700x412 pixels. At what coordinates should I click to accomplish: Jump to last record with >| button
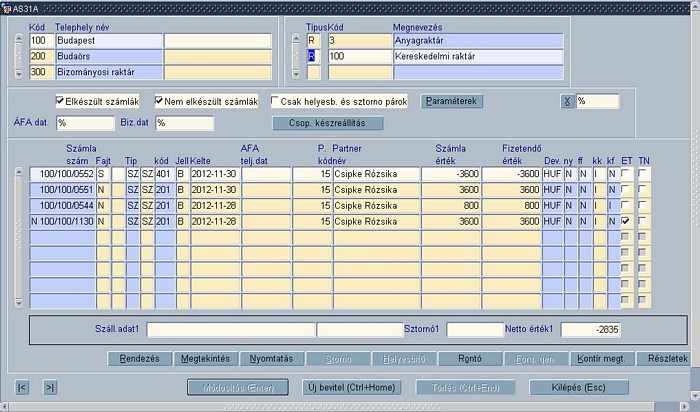click(x=50, y=387)
